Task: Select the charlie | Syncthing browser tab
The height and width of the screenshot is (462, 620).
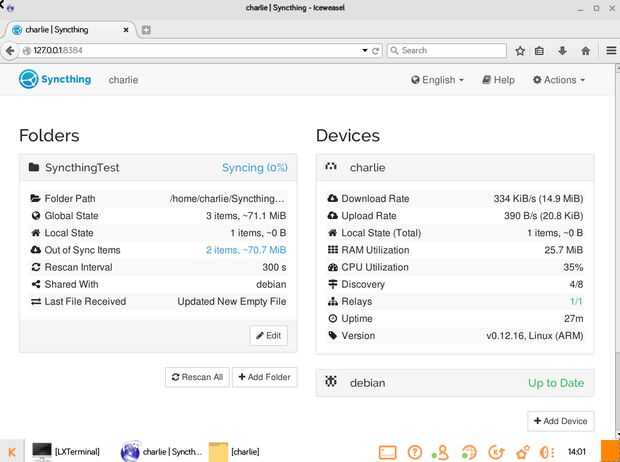Action: click(x=71, y=30)
